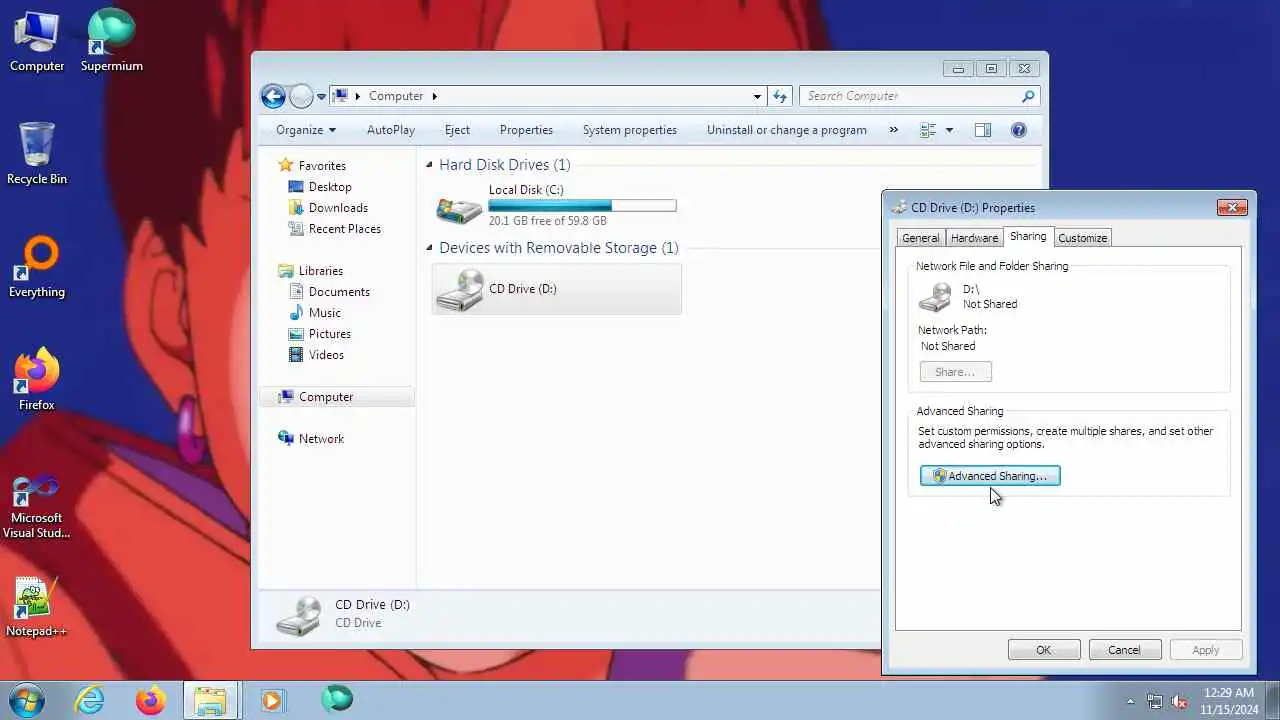1280x720 pixels.
Task: Select Network in navigation pane
Action: [x=321, y=439]
